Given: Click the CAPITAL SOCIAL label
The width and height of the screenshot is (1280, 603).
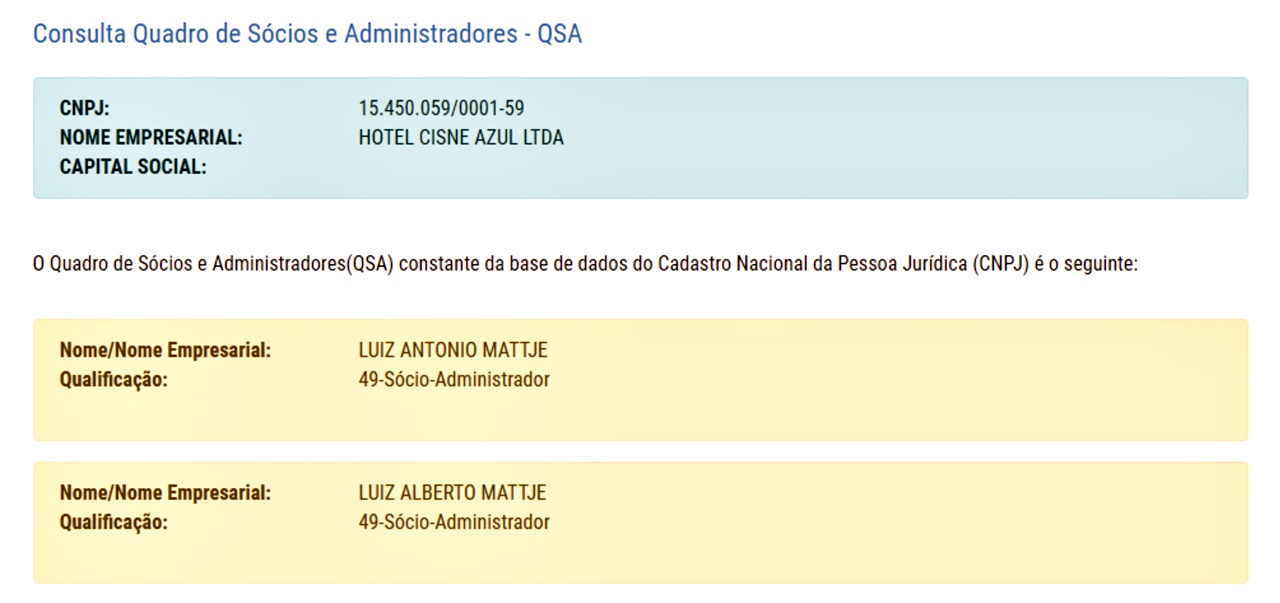Looking at the screenshot, I should point(133,167).
